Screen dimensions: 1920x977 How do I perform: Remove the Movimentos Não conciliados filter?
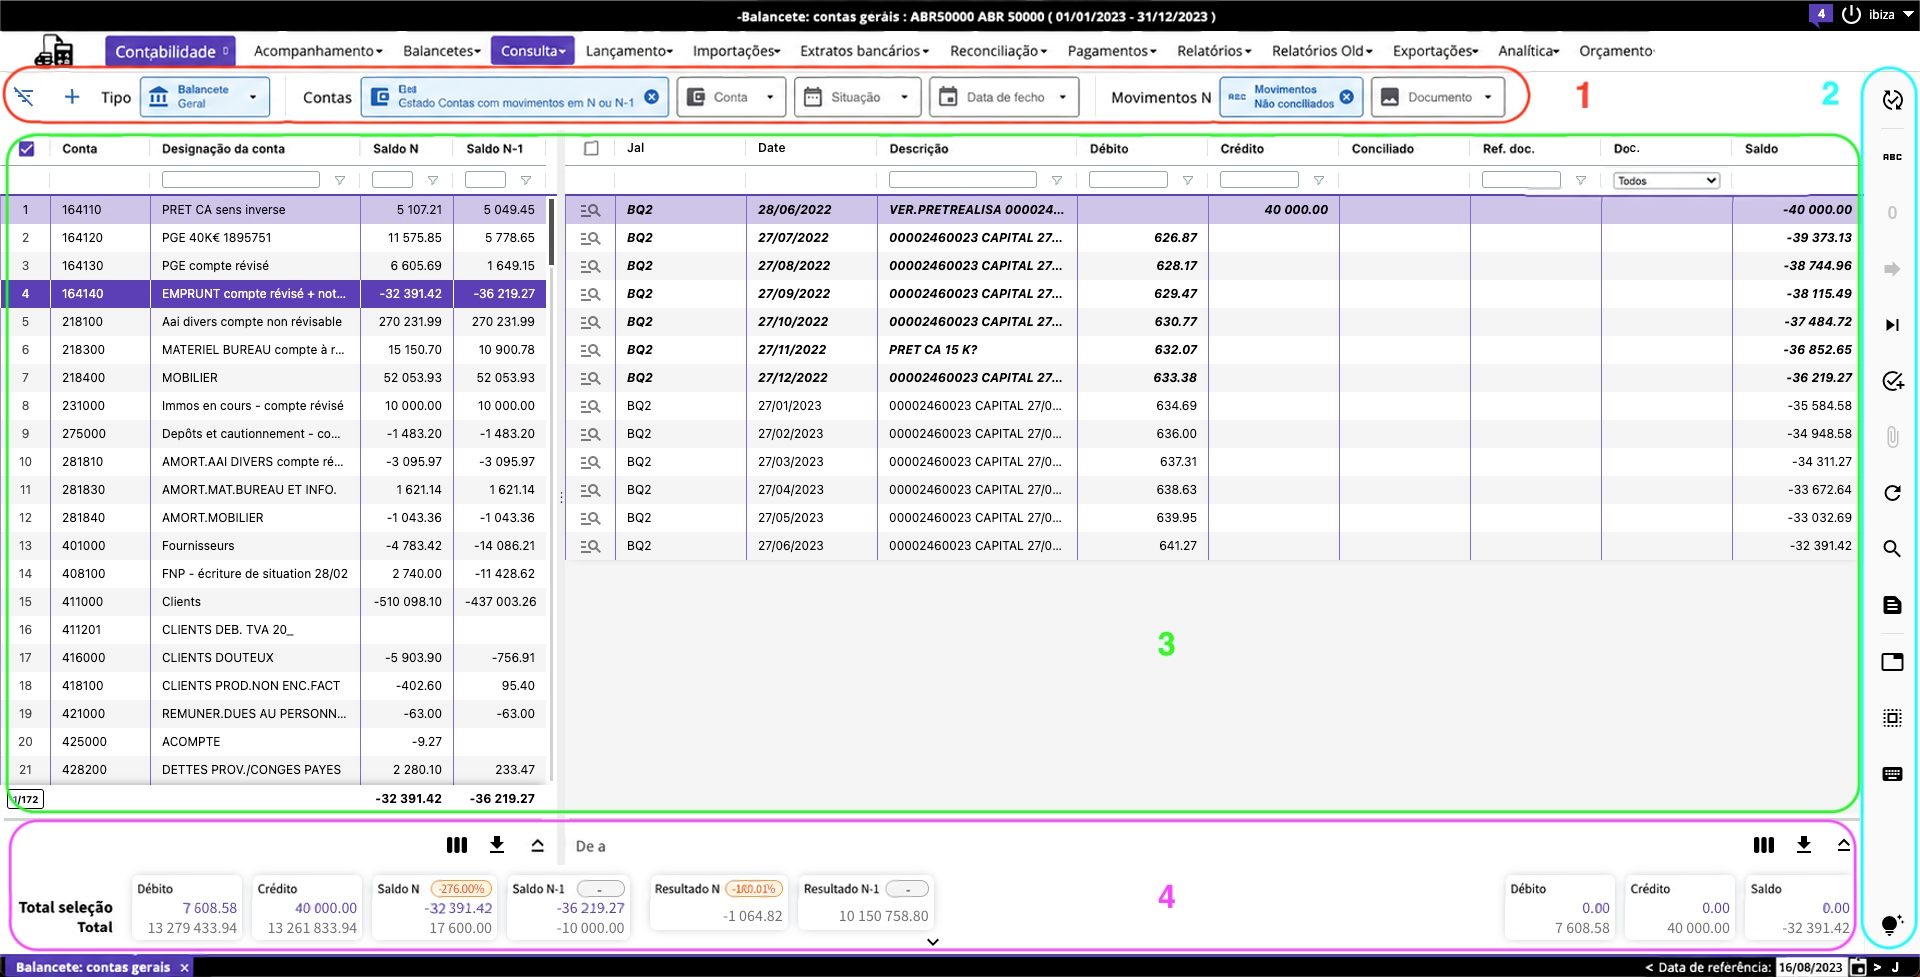(x=1347, y=97)
